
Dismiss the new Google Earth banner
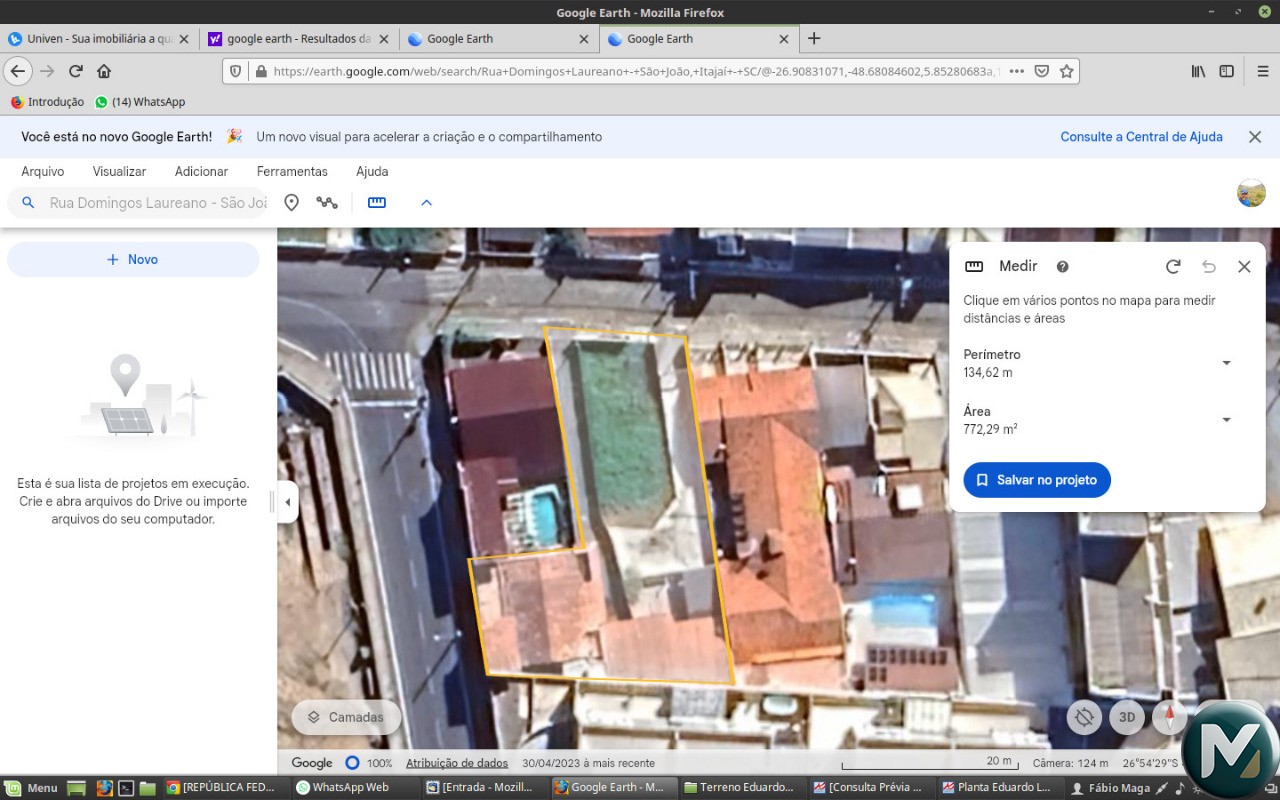pos(1255,137)
